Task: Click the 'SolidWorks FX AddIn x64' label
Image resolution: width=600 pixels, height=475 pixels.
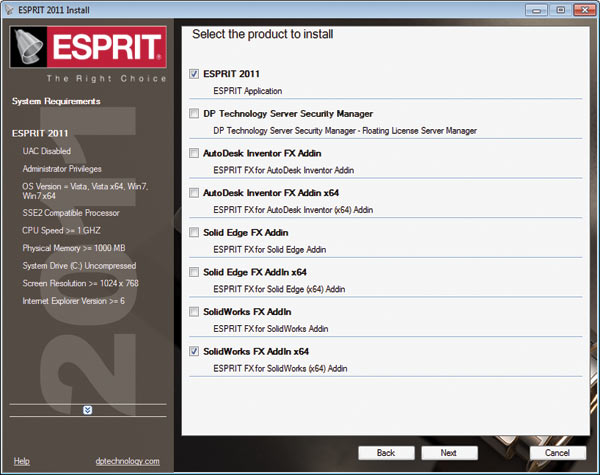Action: (256, 351)
